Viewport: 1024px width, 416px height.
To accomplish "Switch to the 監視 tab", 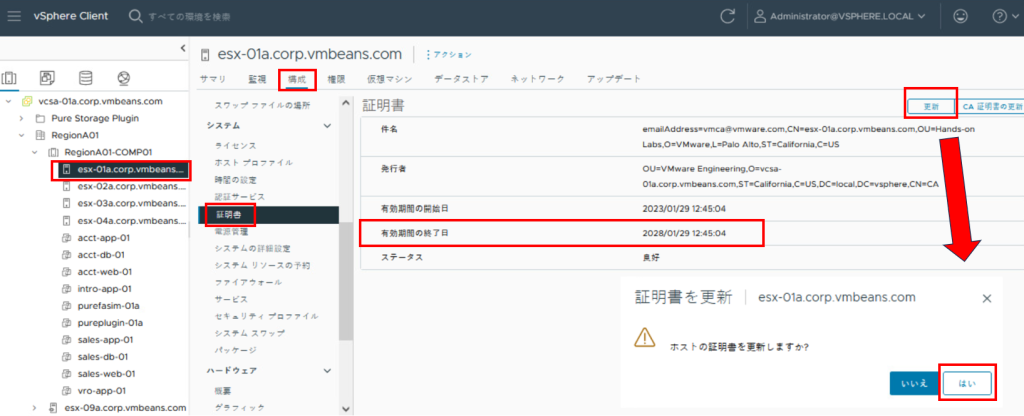I will click(x=257, y=79).
